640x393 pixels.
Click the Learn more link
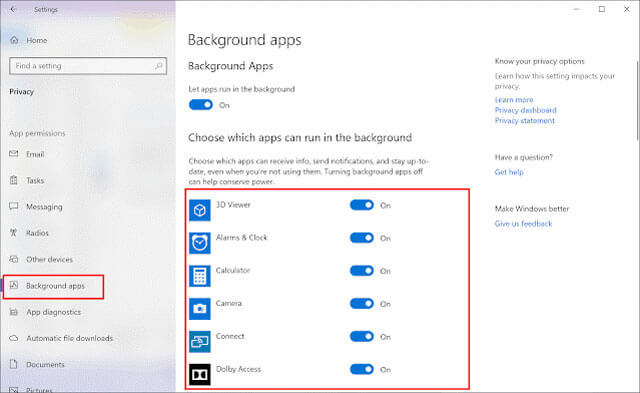pyautogui.click(x=513, y=100)
